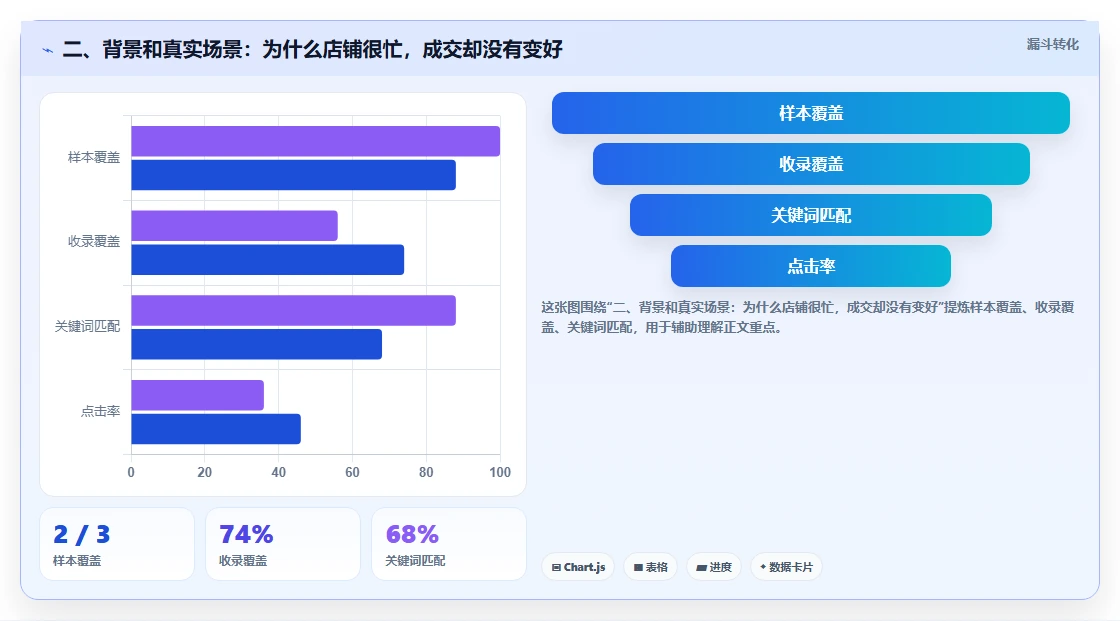Select the 点击率 funnel stage button
The height and width of the screenshot is (621, 1120).
click(811, 267)
